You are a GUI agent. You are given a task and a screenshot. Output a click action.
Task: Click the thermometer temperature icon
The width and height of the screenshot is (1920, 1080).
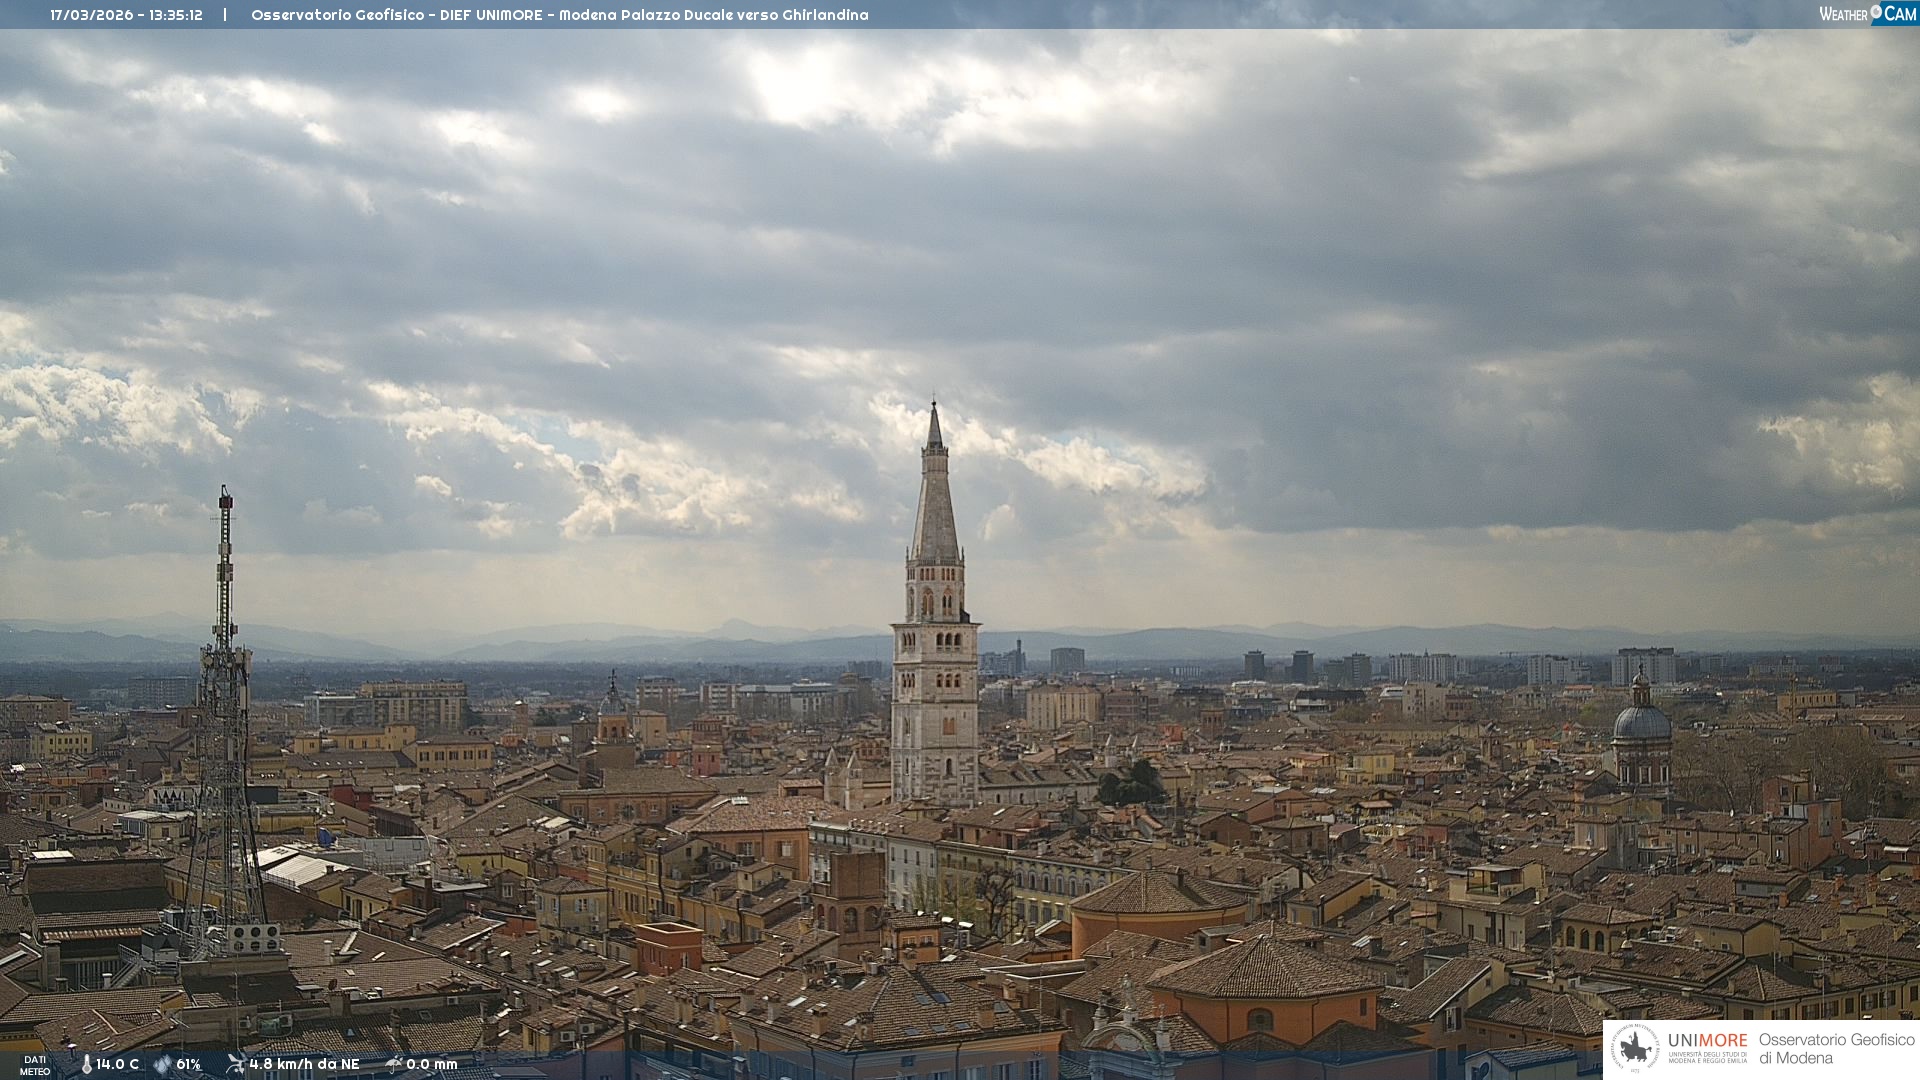click(x=86, y=1064)
